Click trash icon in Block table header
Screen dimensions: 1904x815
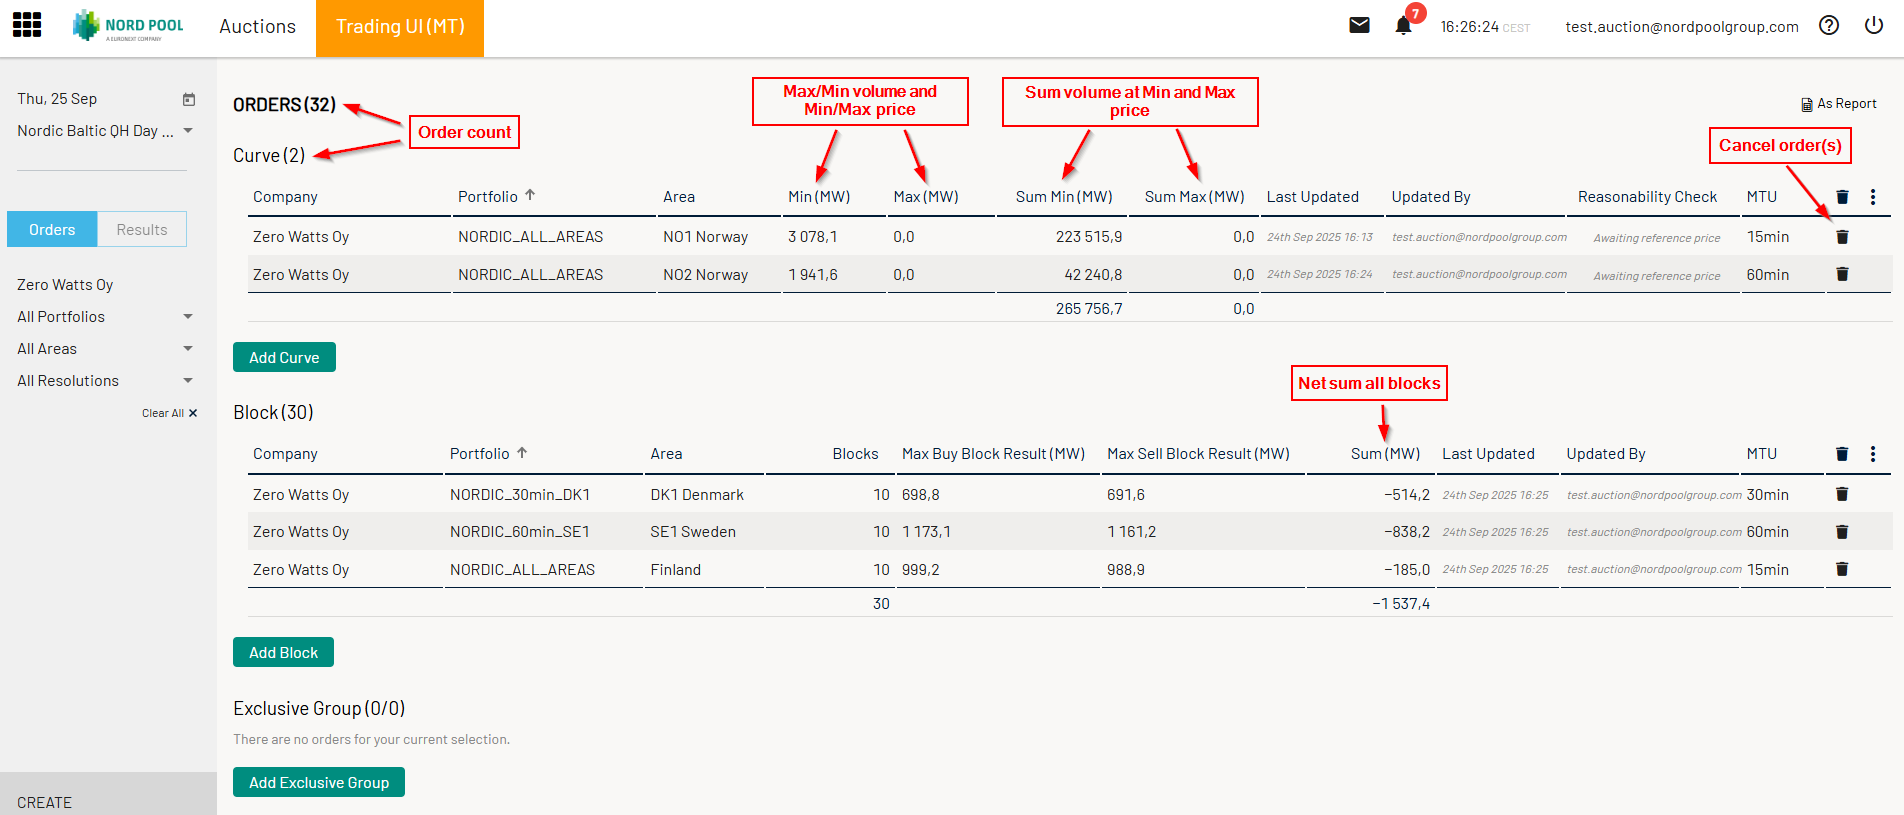coord(1842,454)
